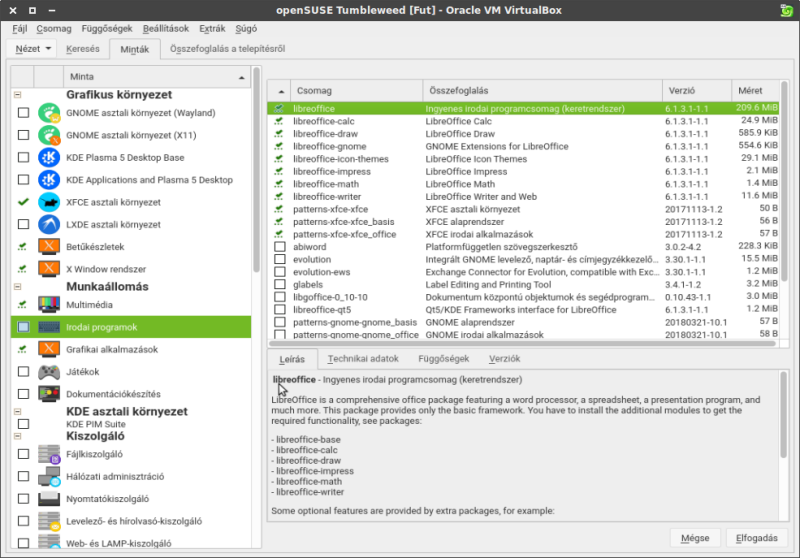Viewport: 800px width, 558px height.
Task: Sort patterns by the Minta column header
Action: pyautogui.click(x=157, y=77)
